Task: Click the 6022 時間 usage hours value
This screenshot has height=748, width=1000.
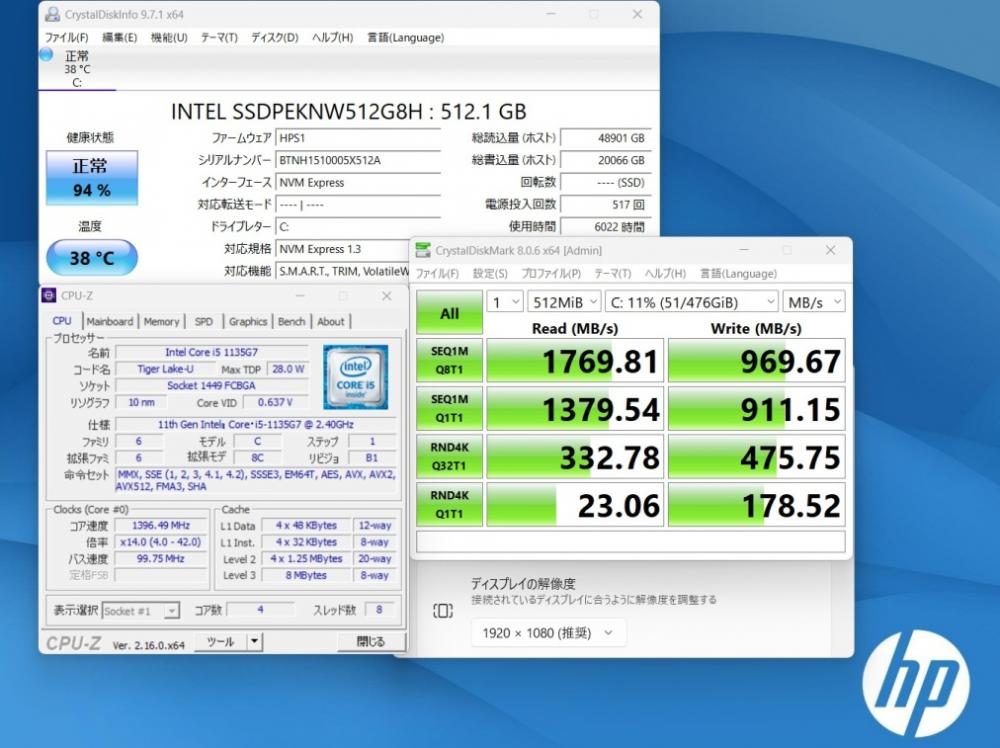Action: (605, 226)
